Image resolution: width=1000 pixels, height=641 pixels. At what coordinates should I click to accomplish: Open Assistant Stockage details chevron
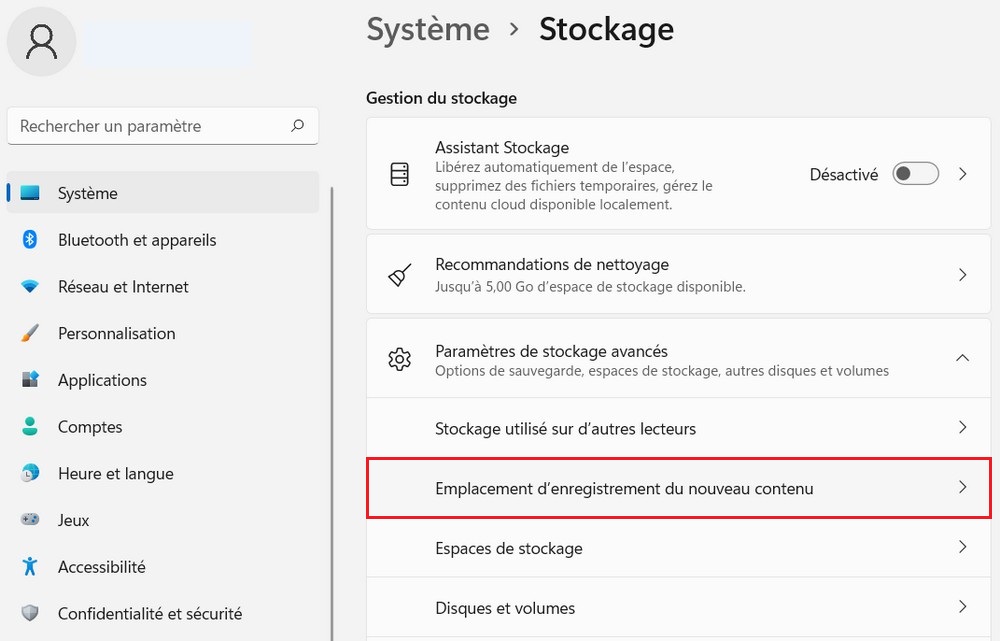(962, 174)
